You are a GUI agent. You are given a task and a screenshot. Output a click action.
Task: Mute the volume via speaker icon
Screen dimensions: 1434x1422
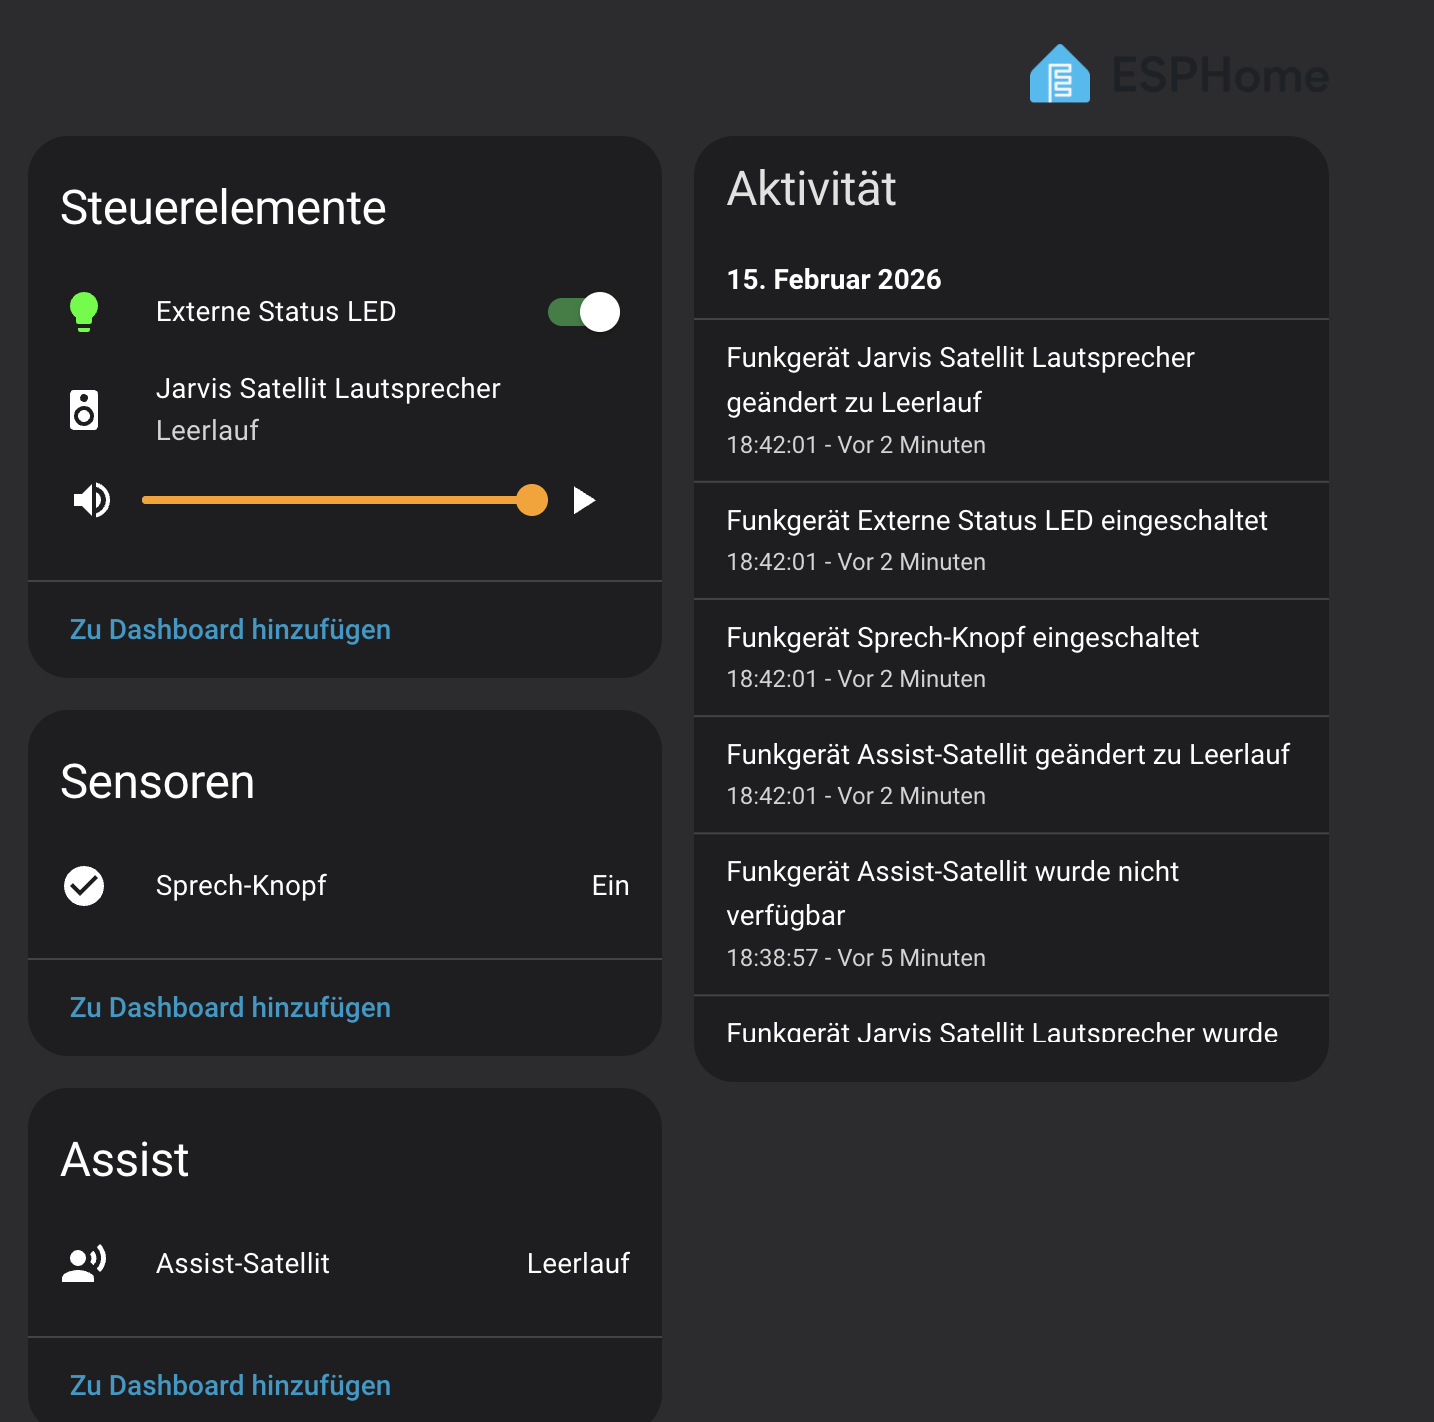pos(92,500)
